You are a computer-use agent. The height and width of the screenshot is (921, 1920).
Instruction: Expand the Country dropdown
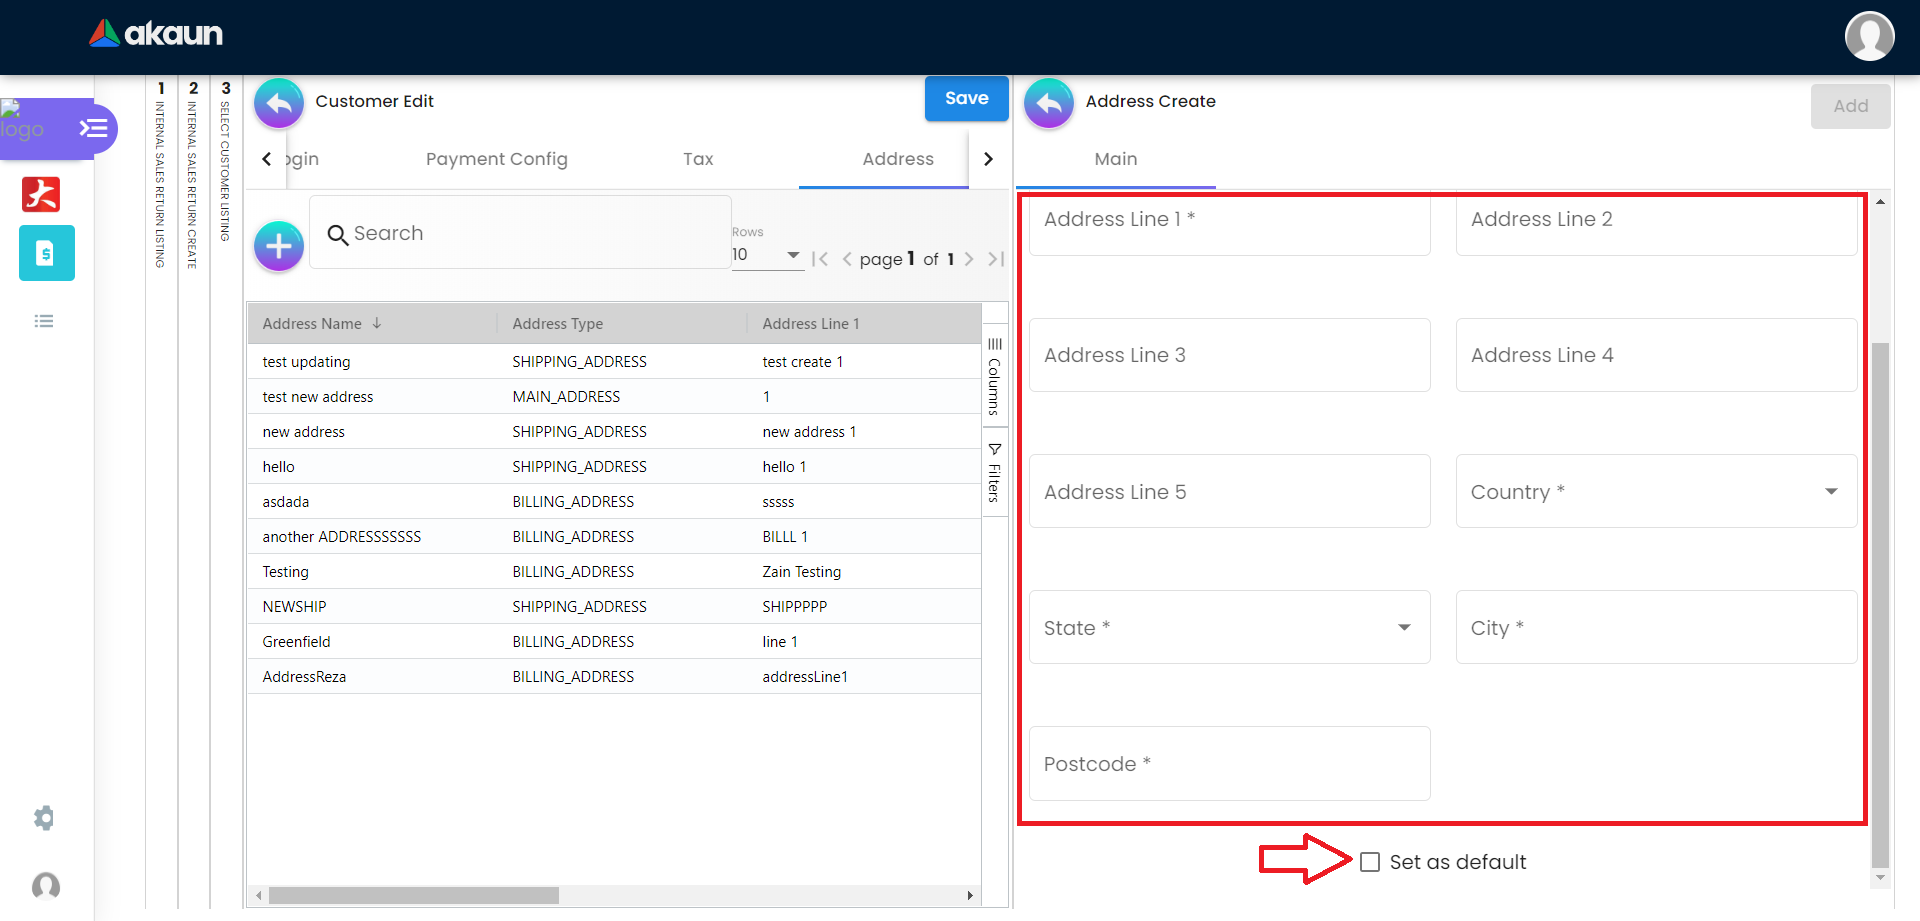(1830, 491)
